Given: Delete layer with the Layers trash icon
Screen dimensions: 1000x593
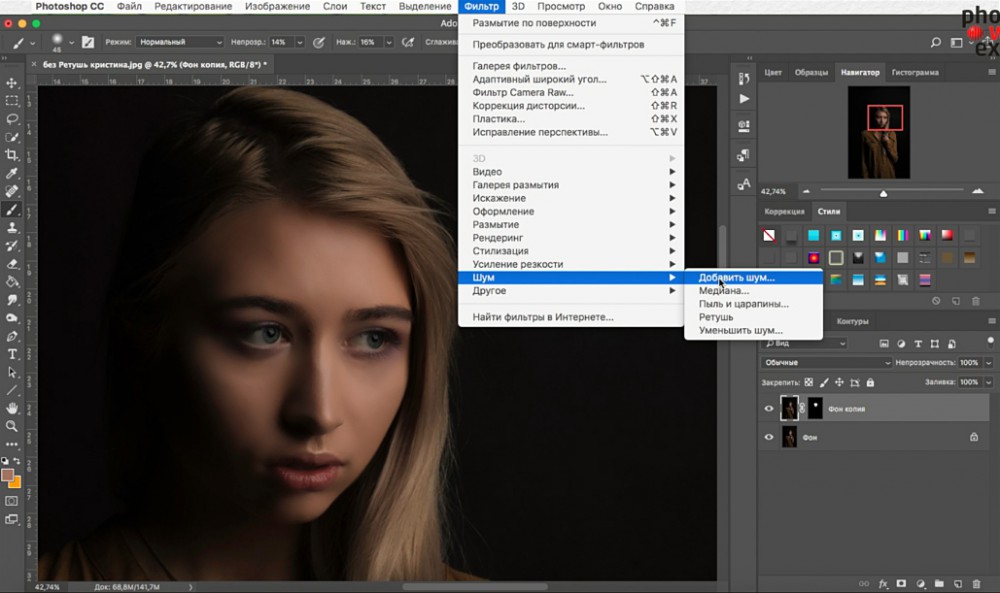Looking at the screenshot, I should tap(976, 583).
